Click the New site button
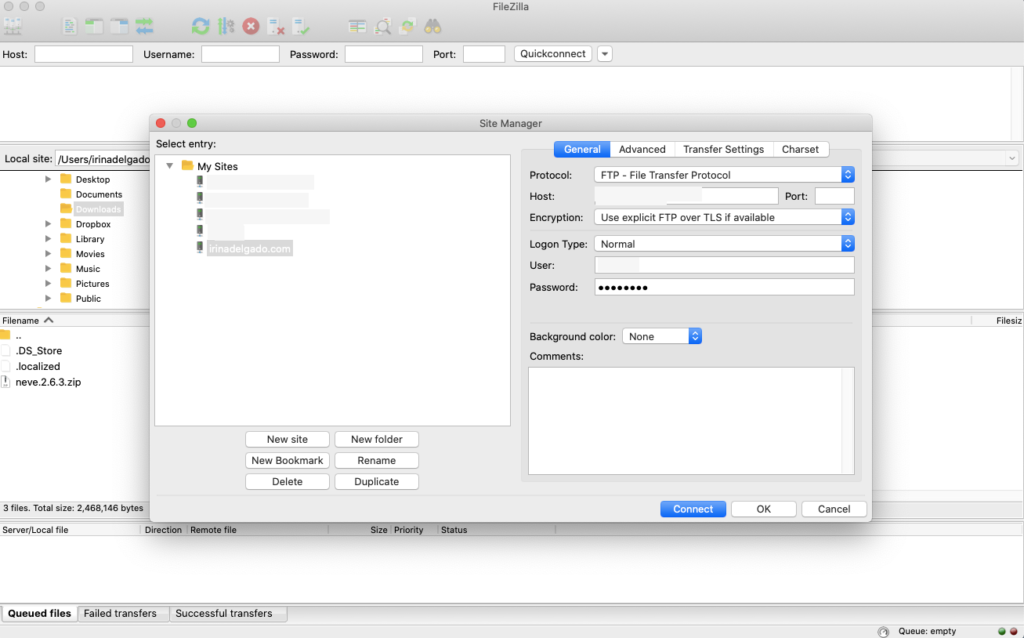Viewport: 1024px width, 638px height. (287, 439)
